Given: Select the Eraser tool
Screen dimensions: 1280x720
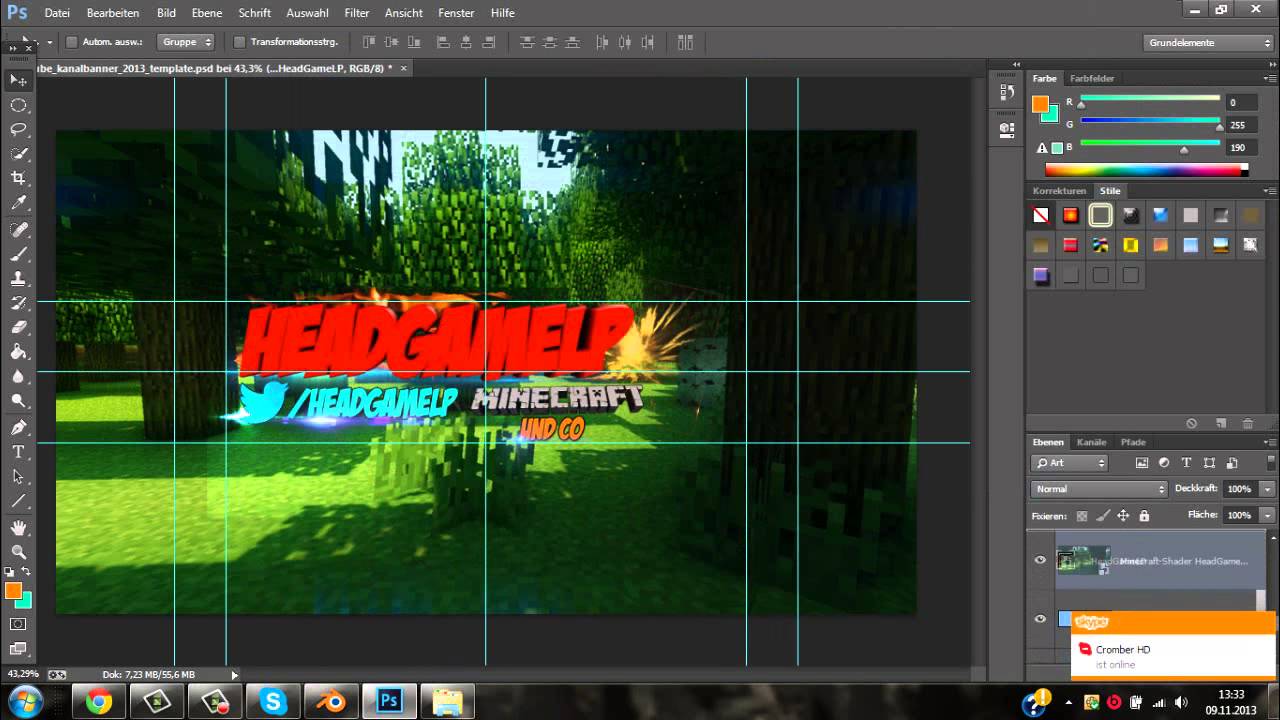Looking at the screenshot, I should tap(18, 327).
